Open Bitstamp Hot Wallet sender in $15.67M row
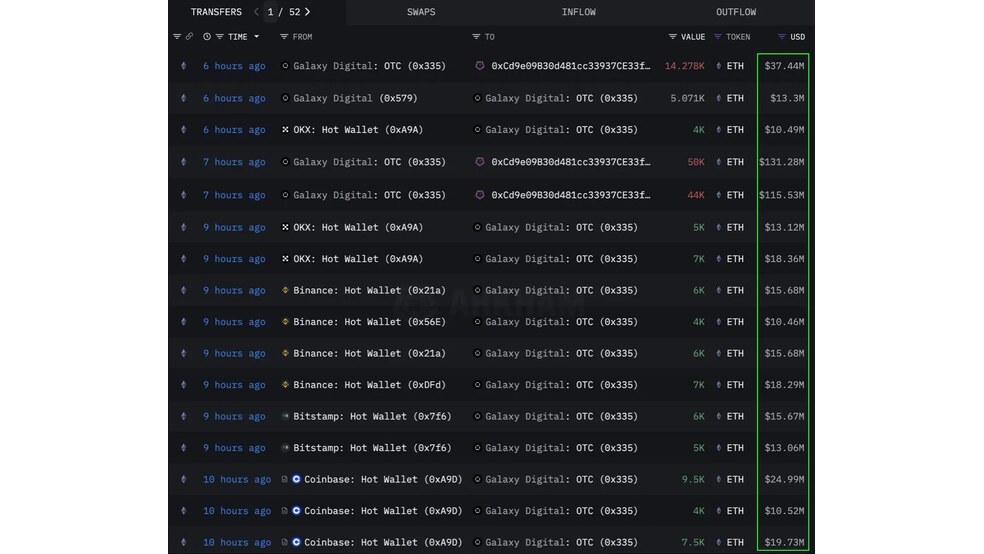Screen dimensions: 984x554 pyautogui.click(x=372, y=416)
